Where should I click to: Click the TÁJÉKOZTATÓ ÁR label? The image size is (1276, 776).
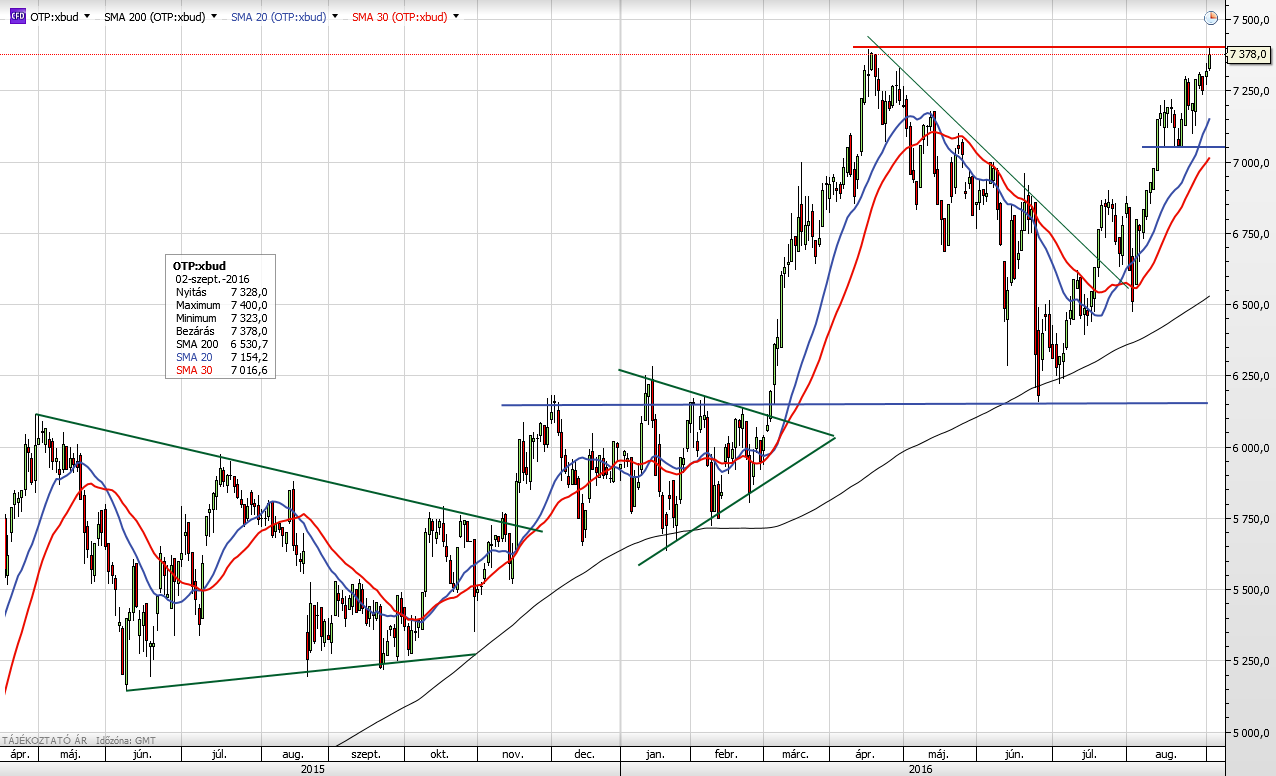click(45, 740)
